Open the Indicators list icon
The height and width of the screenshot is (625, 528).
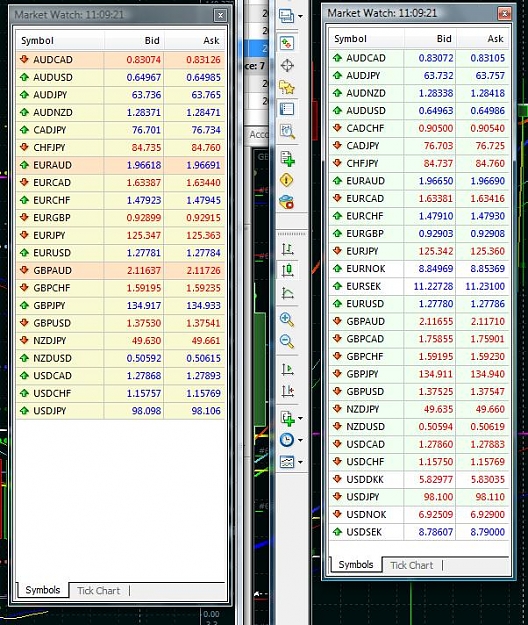287,418
